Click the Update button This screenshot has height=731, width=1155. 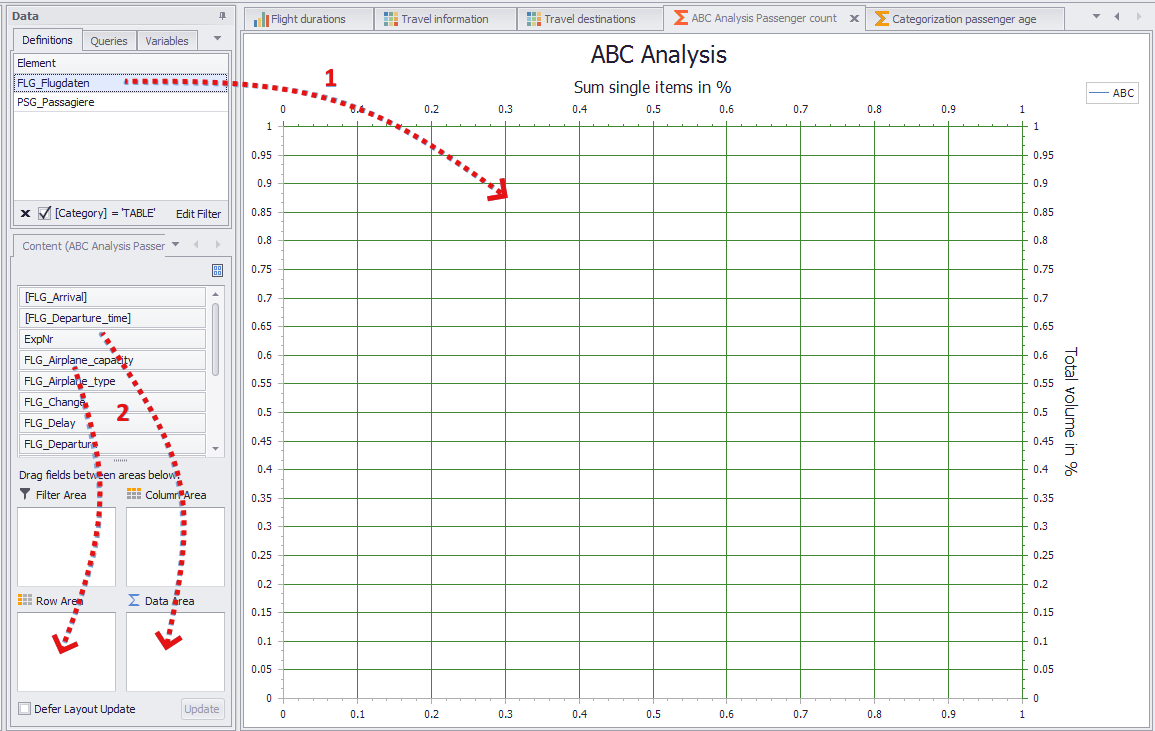tap(202, 709)
